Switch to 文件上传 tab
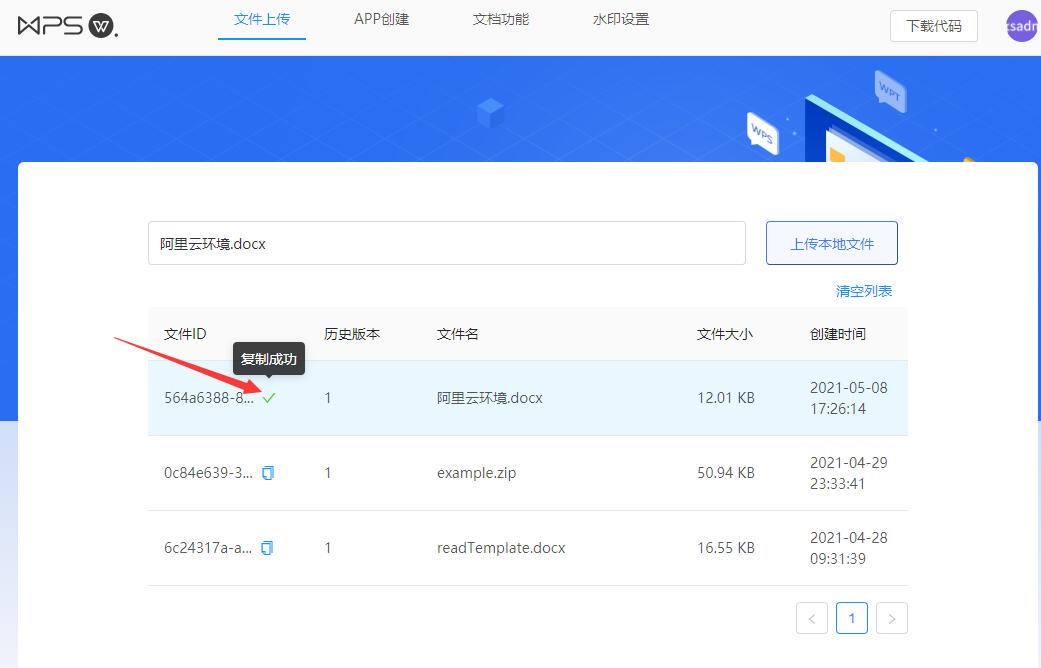This screenshot has width=1041, height=668. pyautogui.click(x=262, y=19)
